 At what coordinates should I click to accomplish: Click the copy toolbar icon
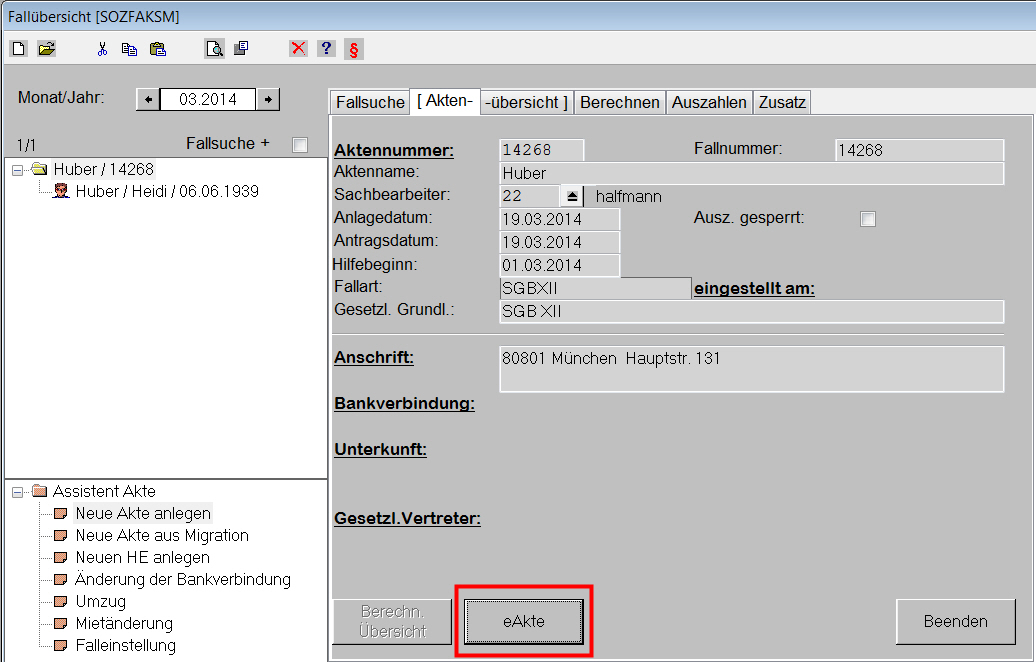(129, 48)
